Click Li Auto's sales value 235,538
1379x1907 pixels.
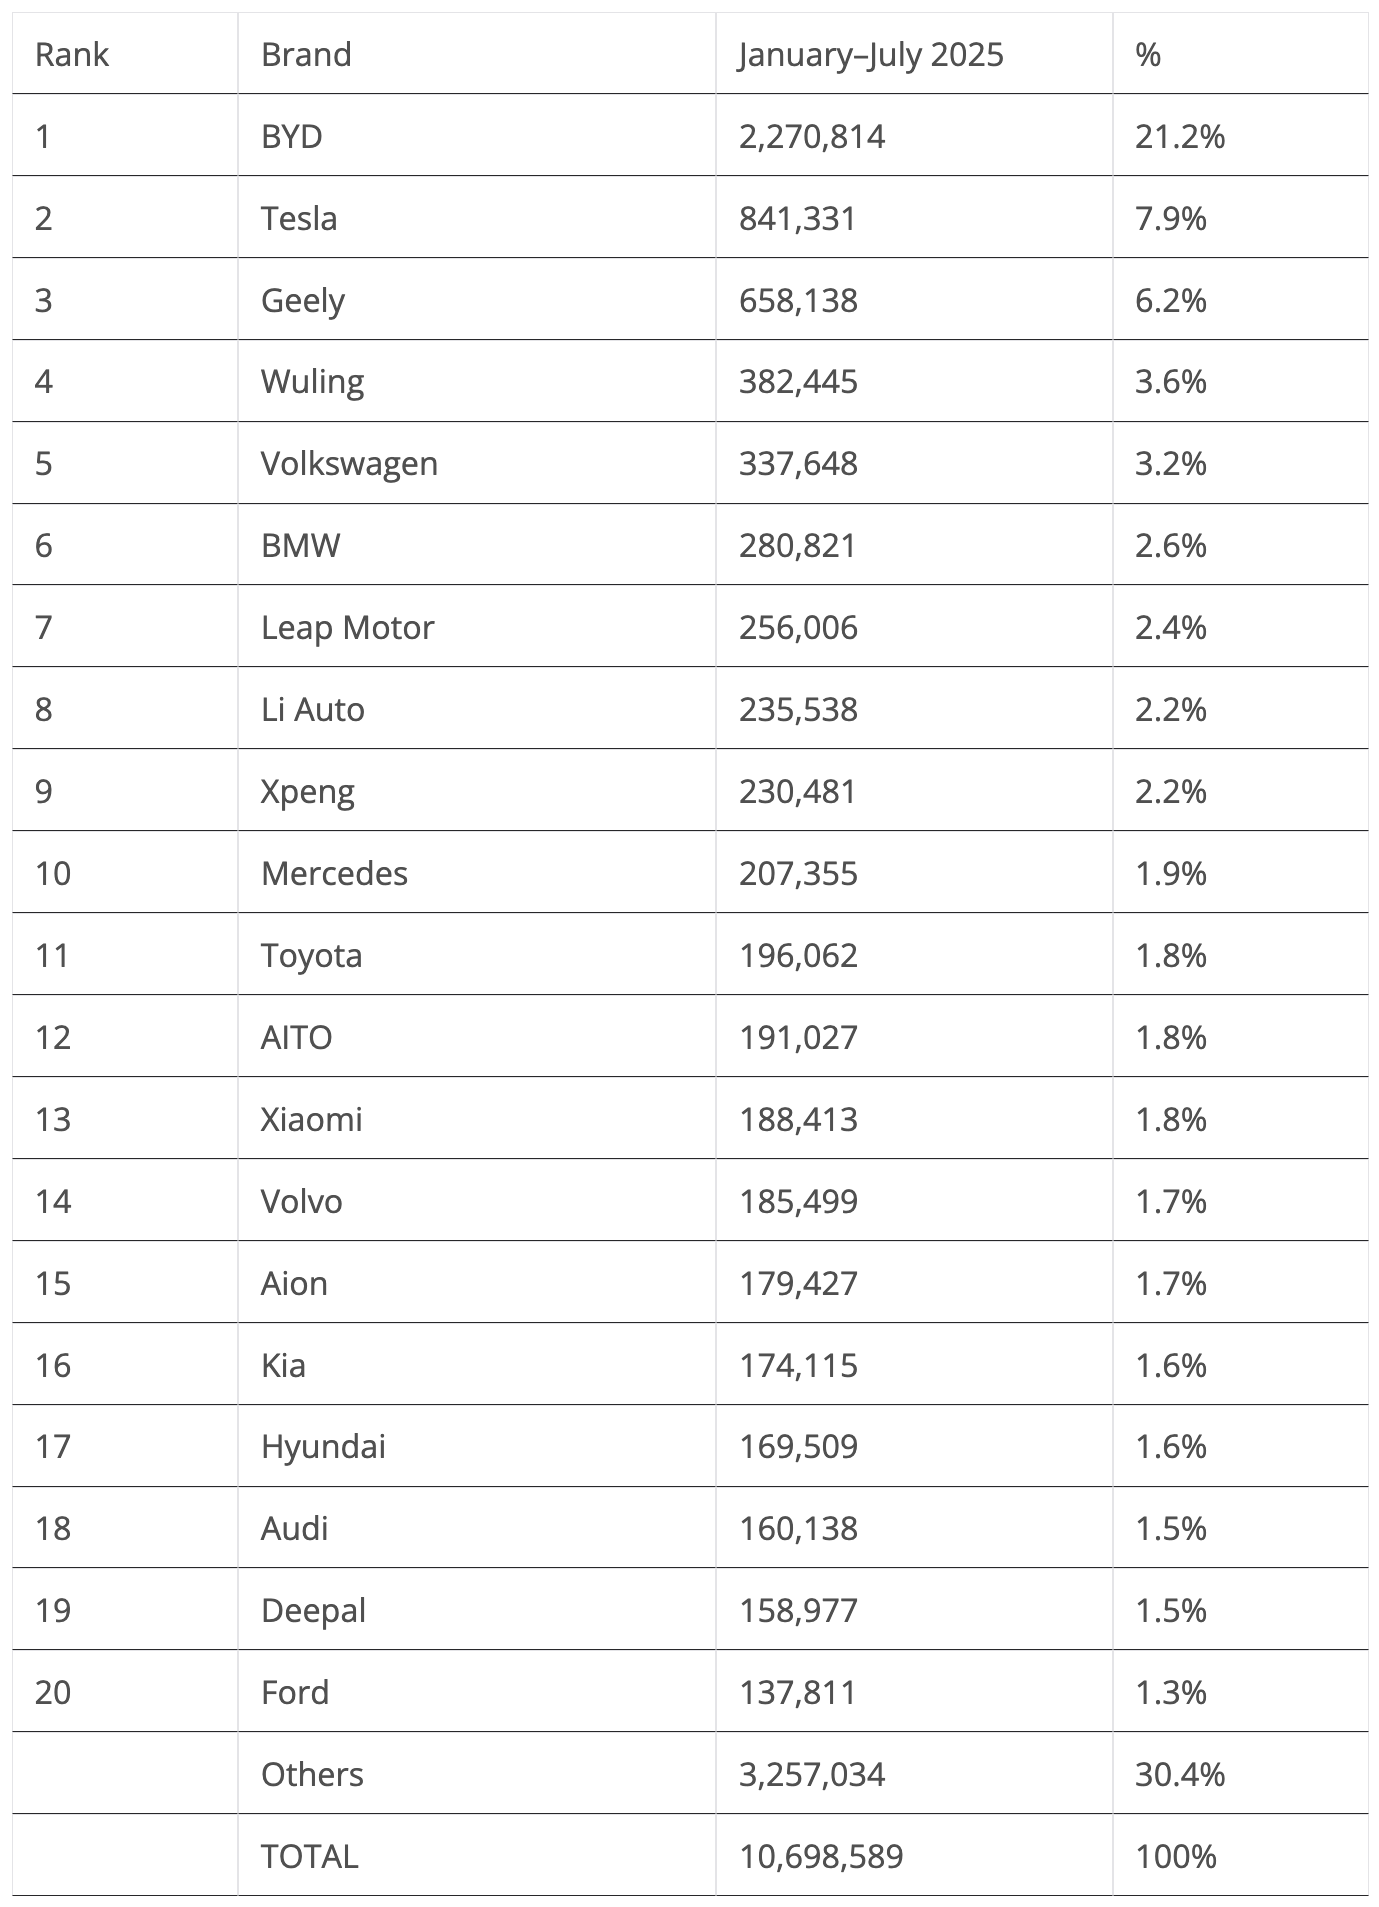coord(798,710)
